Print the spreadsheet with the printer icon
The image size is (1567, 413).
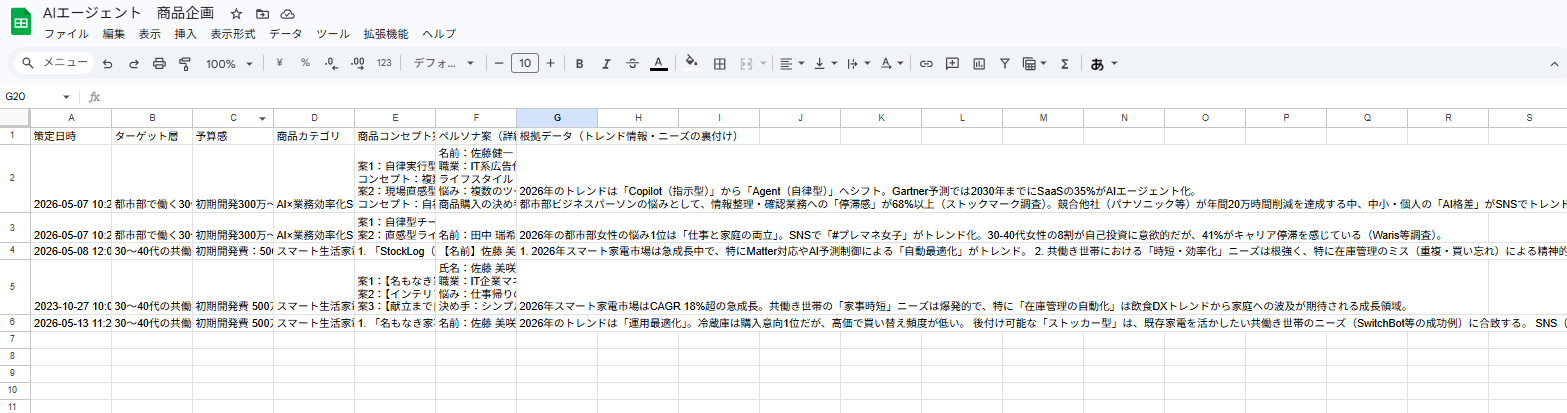coord(159,63)
